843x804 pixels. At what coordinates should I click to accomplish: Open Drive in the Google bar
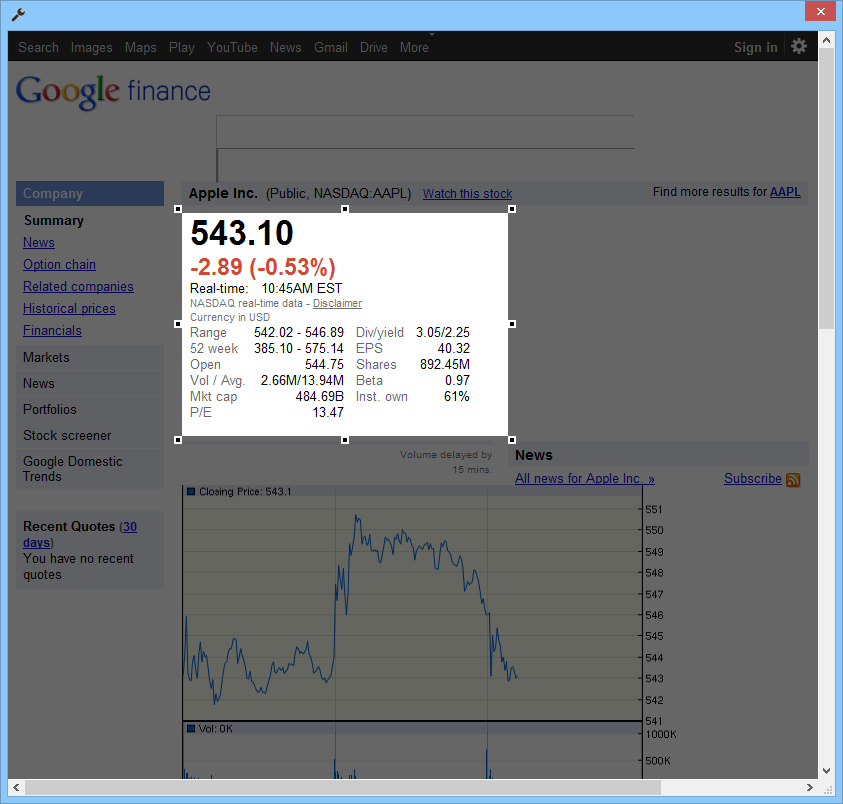(374, 47)
